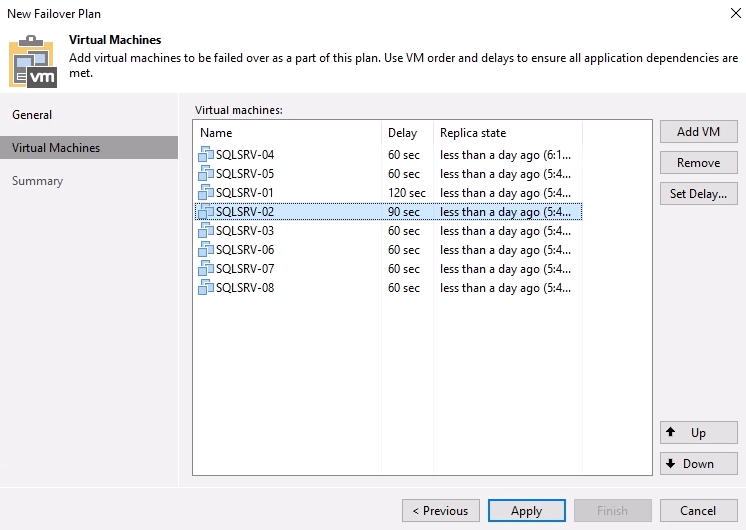Sort list by Name column header
746x530 pixels.
216,133
